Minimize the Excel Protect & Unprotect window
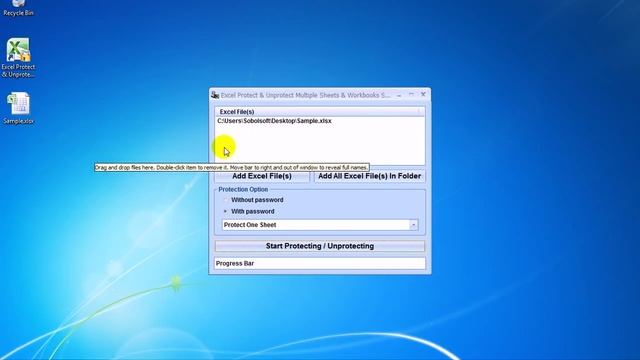This screenshot has width=640, height=360. click(x=399, y=95)
